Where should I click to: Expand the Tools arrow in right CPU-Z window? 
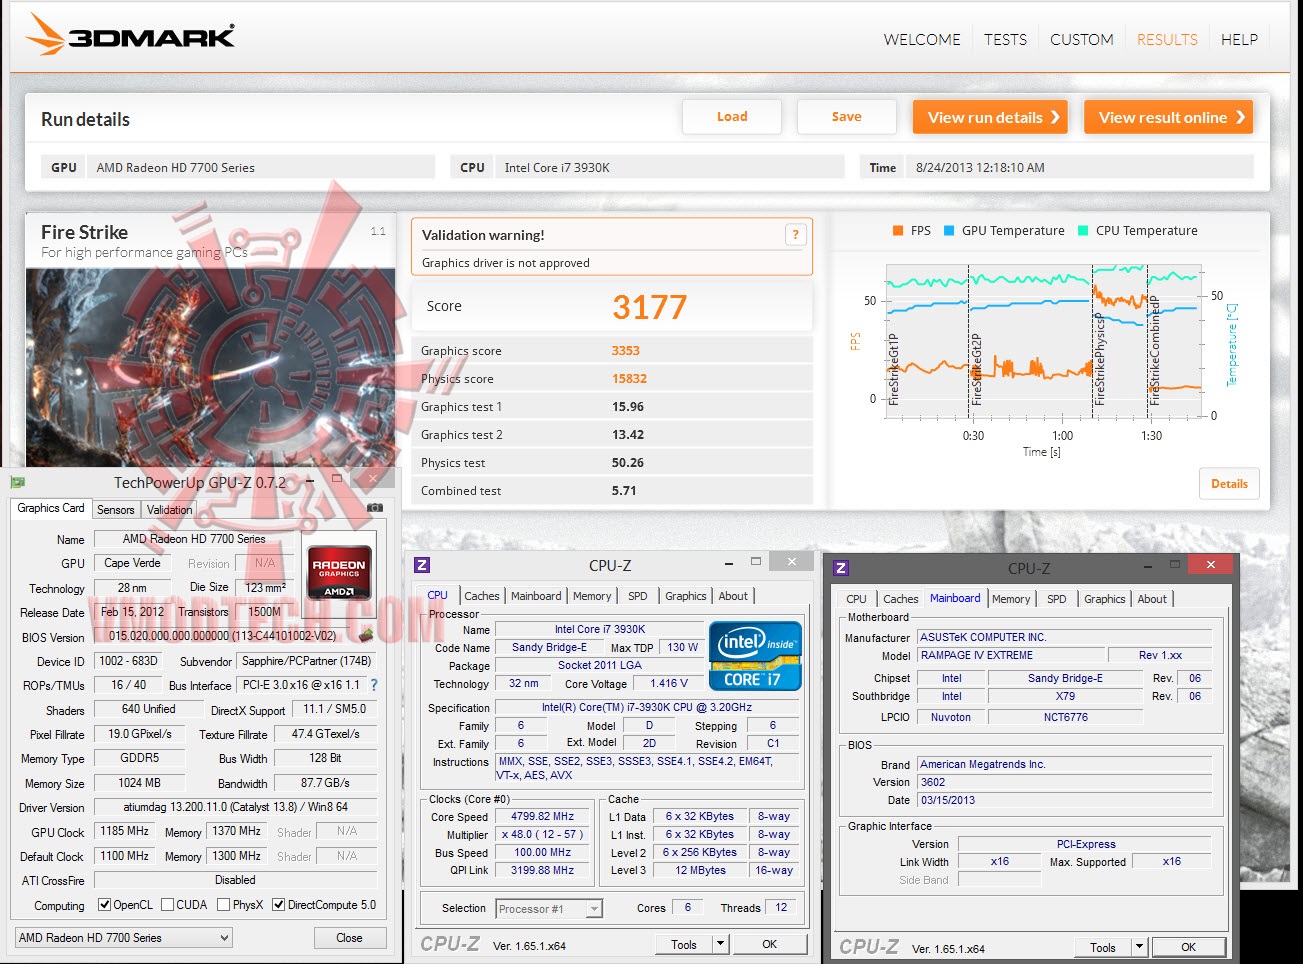1139,947
